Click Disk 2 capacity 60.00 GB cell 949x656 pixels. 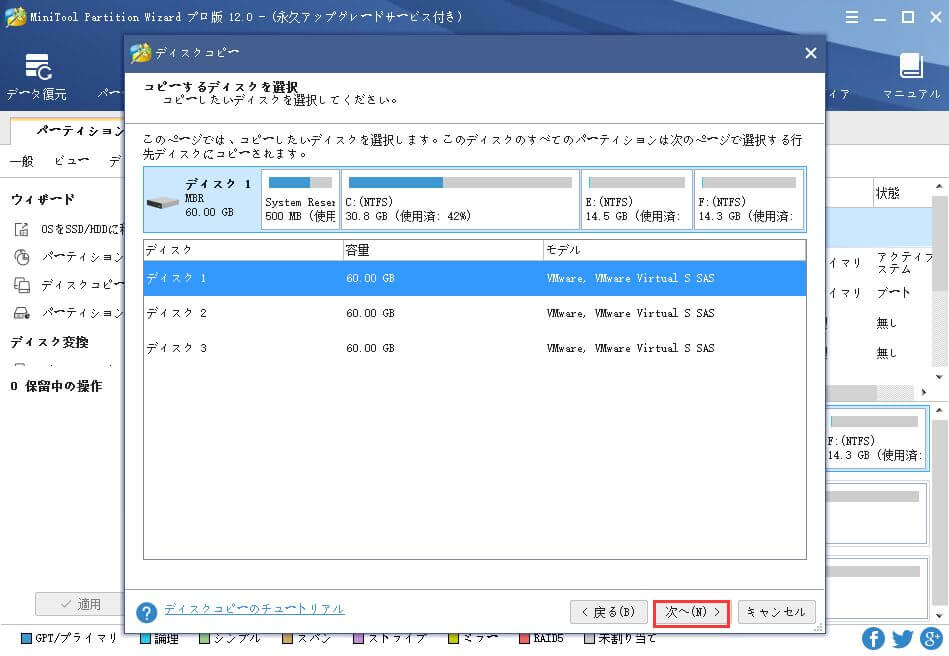coord(370,313)
